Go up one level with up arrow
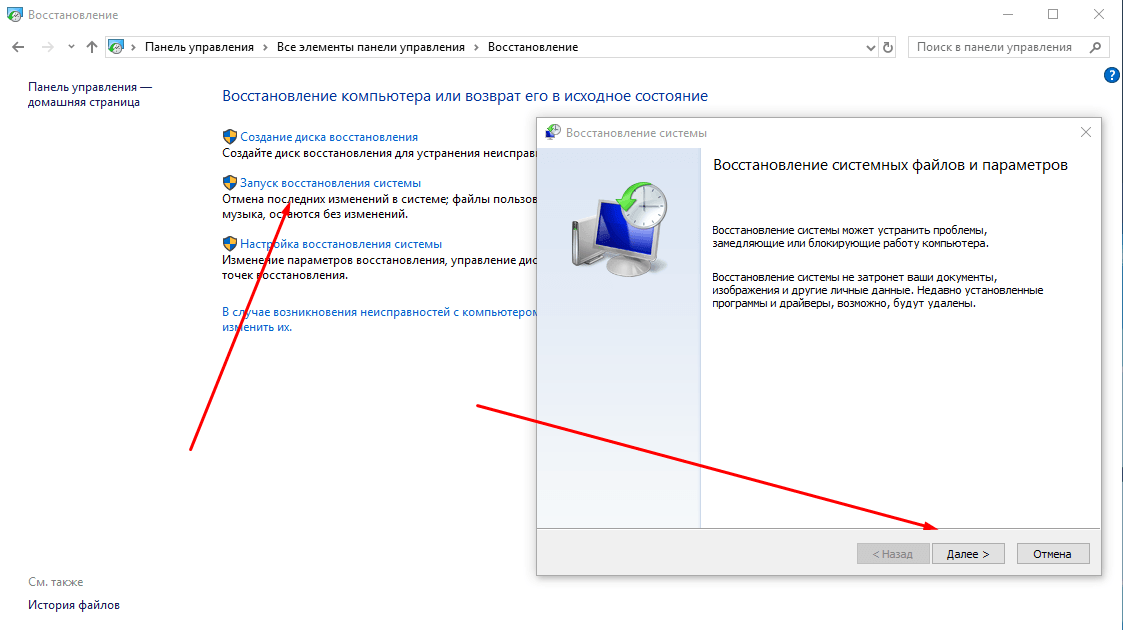This screenshot has width=1123, height=630. click(x=92, y=47)
